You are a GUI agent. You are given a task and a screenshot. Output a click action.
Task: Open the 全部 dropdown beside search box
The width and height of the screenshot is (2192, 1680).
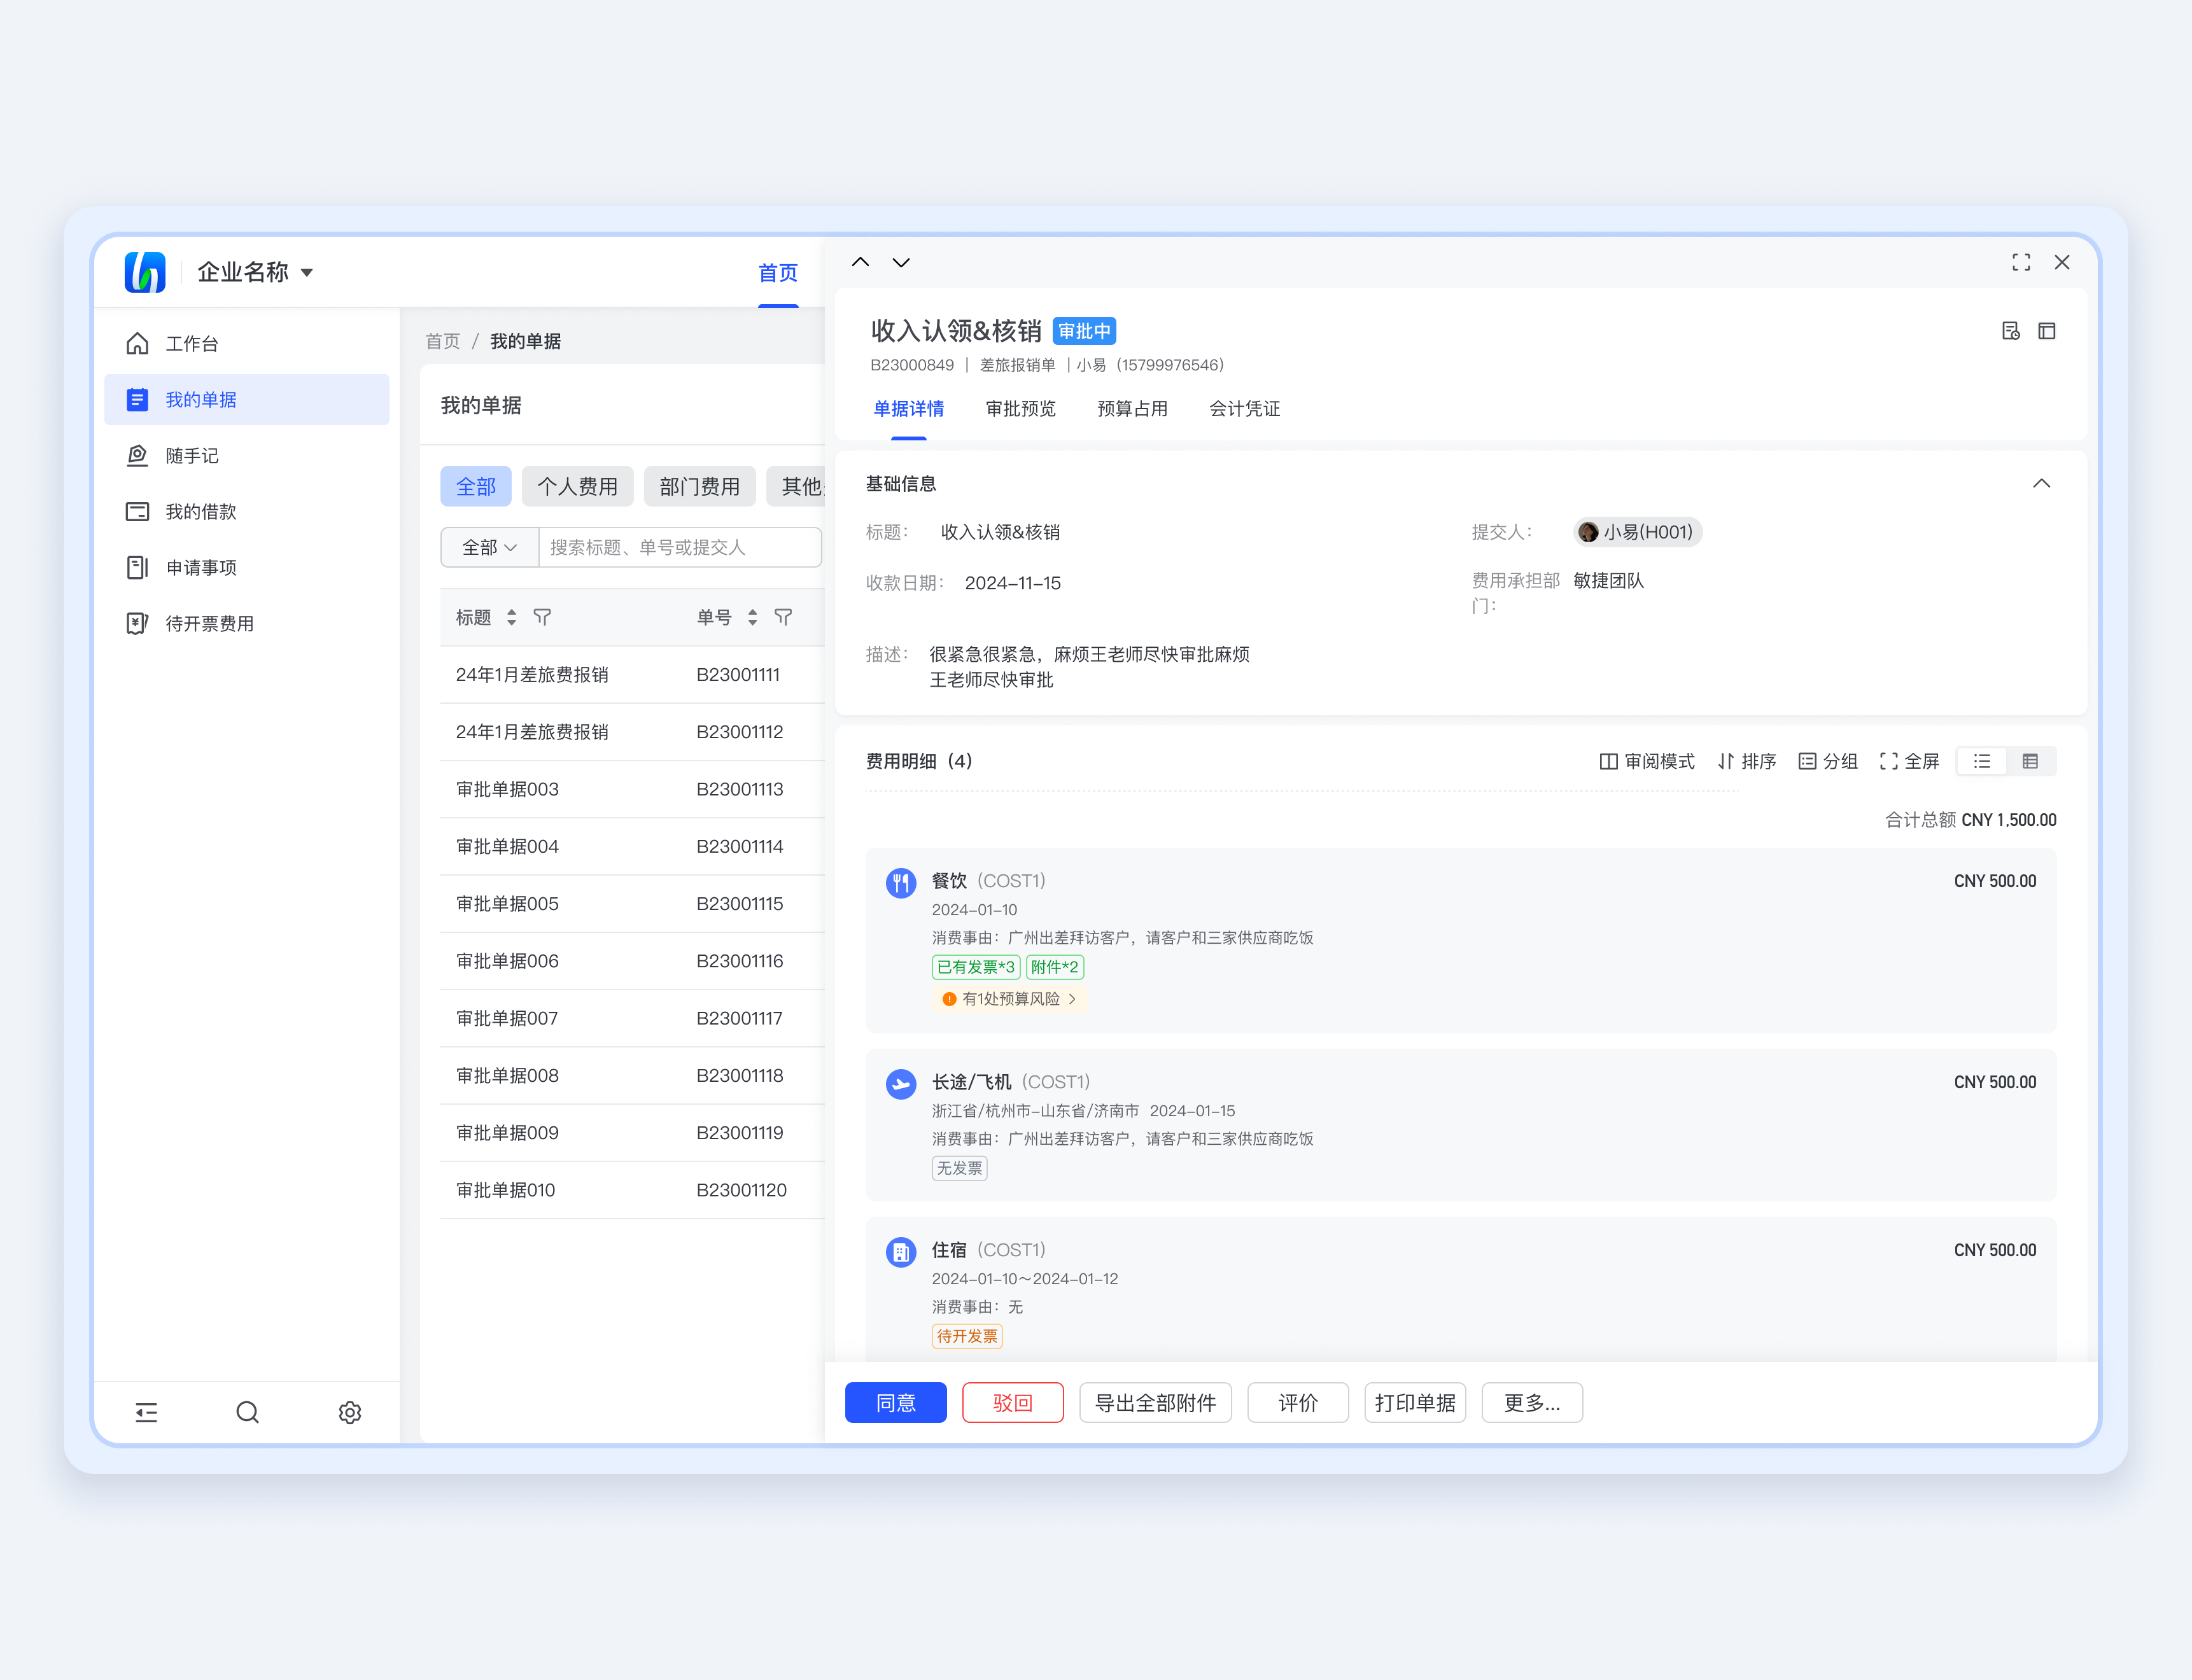(x=489, y=547)
